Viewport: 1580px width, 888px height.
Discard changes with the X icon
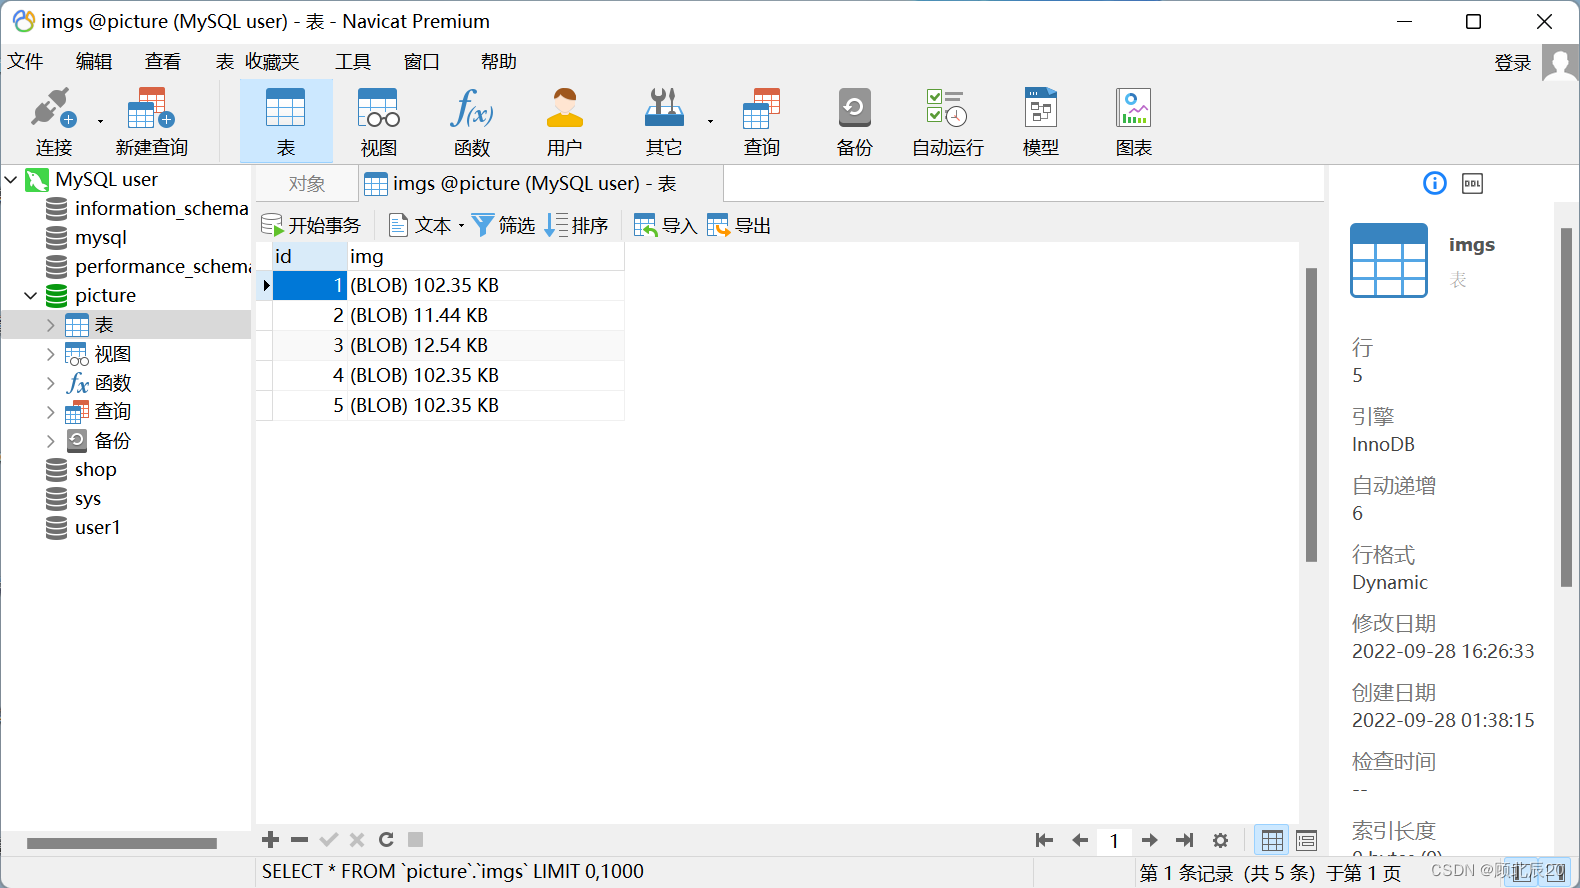point(357,840)
